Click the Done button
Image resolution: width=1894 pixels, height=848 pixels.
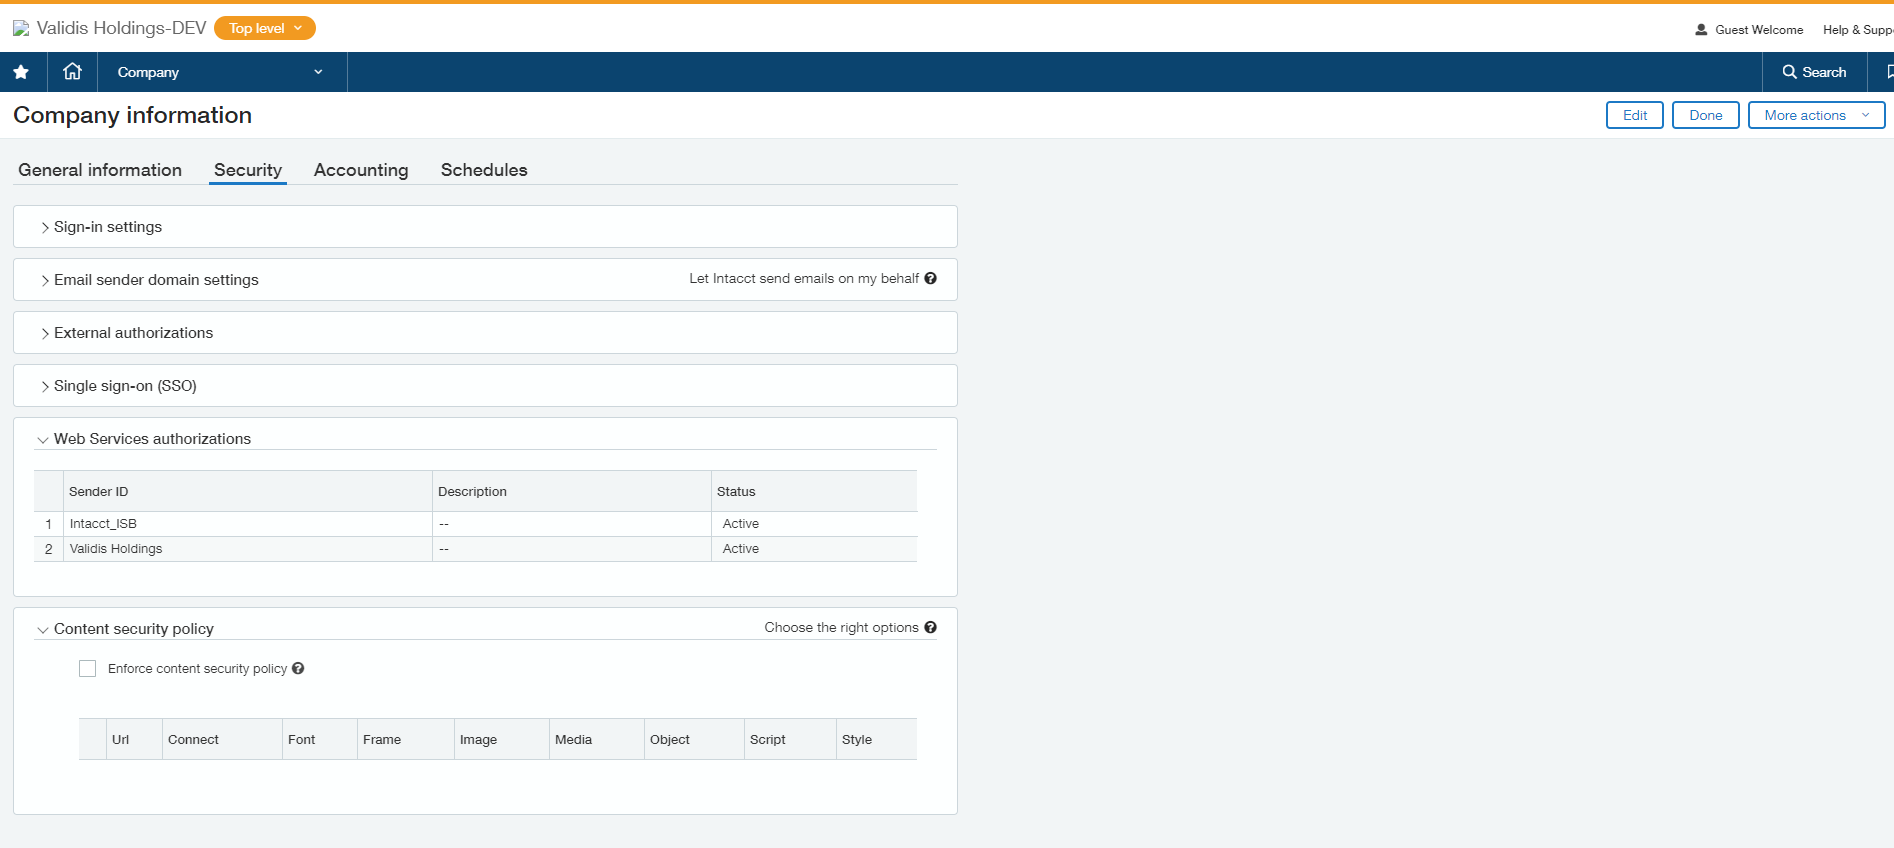pyautogui.click(x=1706, y=115)
